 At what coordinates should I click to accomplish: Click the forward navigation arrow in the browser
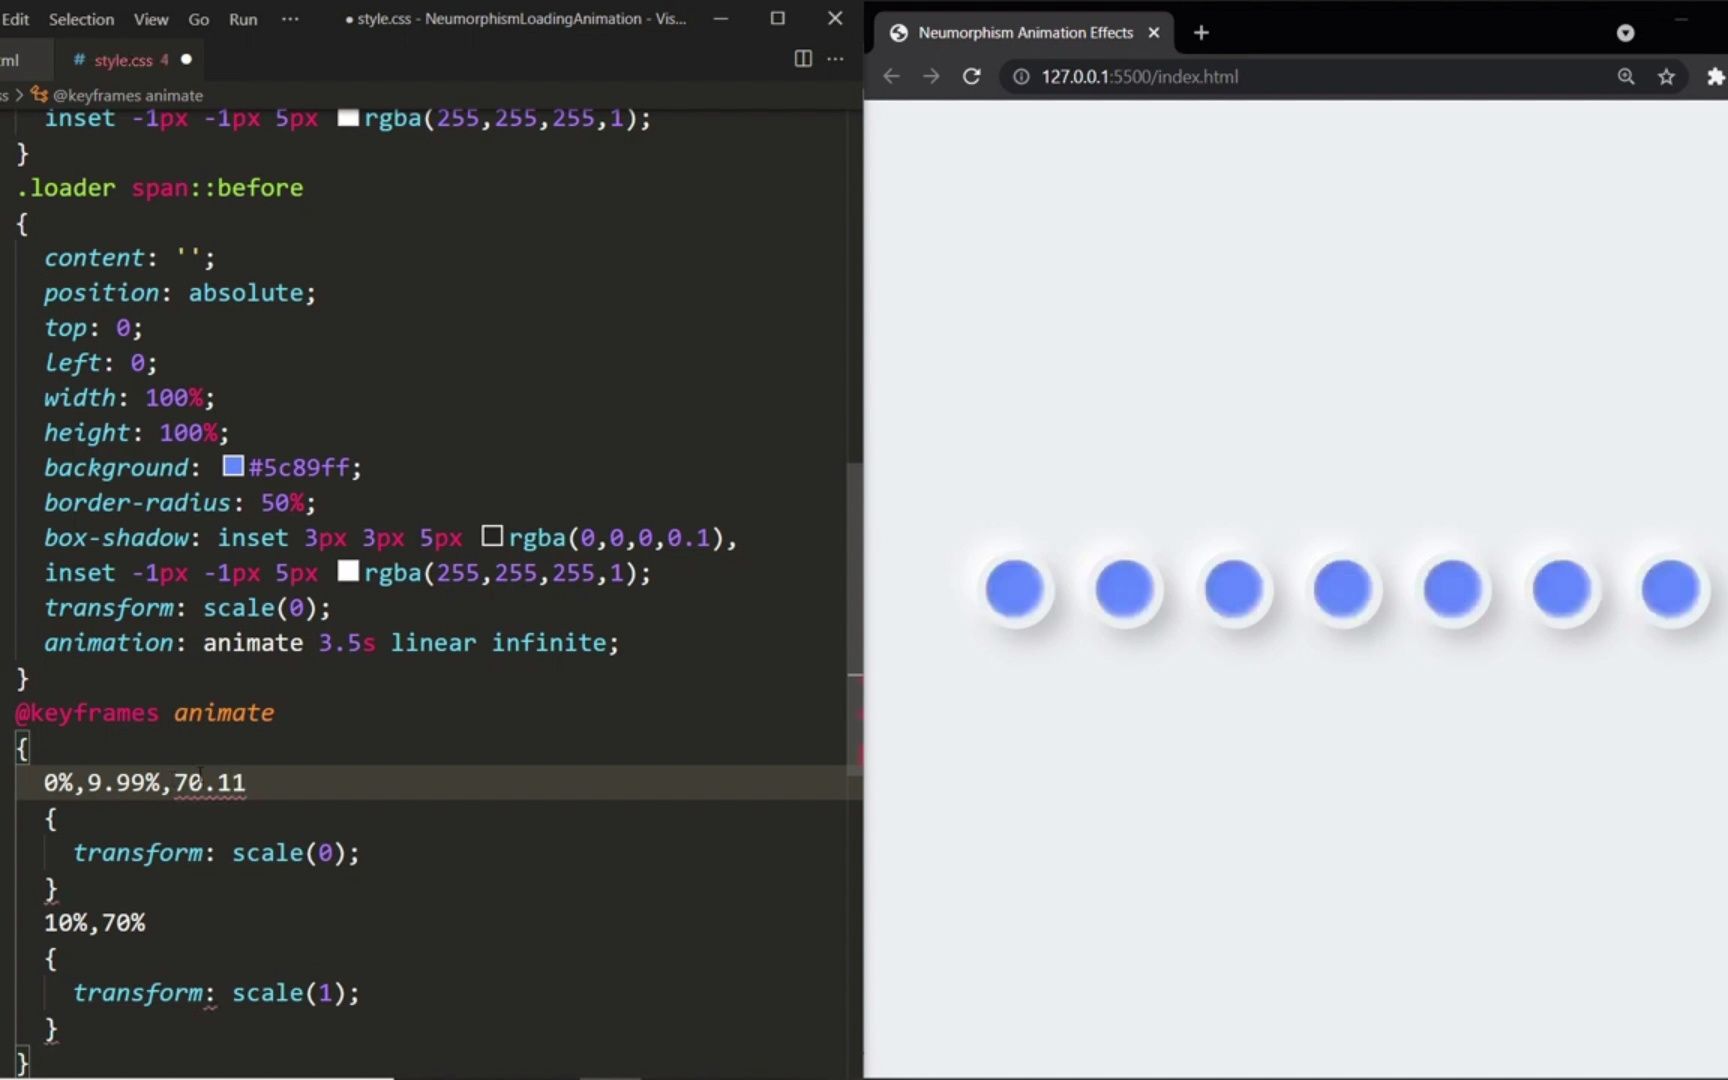click(x=930, y=76)
